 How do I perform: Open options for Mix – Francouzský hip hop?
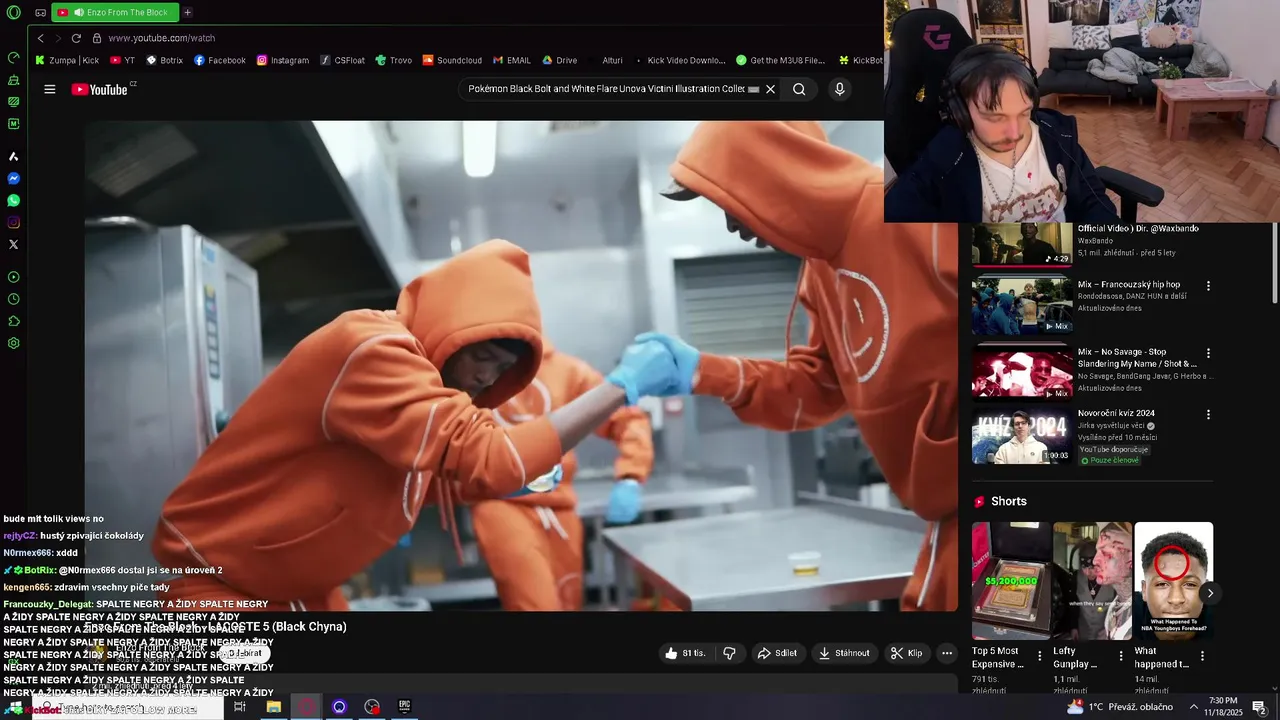[x=1208, y=286]
